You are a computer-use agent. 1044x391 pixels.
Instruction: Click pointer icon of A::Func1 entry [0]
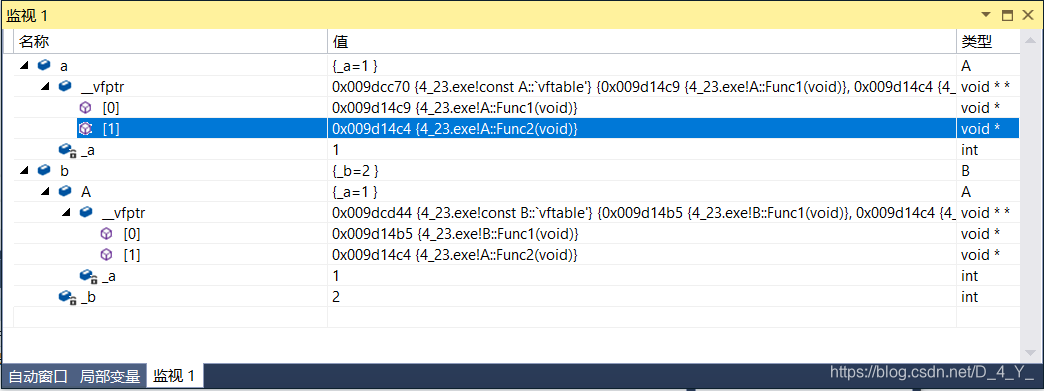point(85,107)
